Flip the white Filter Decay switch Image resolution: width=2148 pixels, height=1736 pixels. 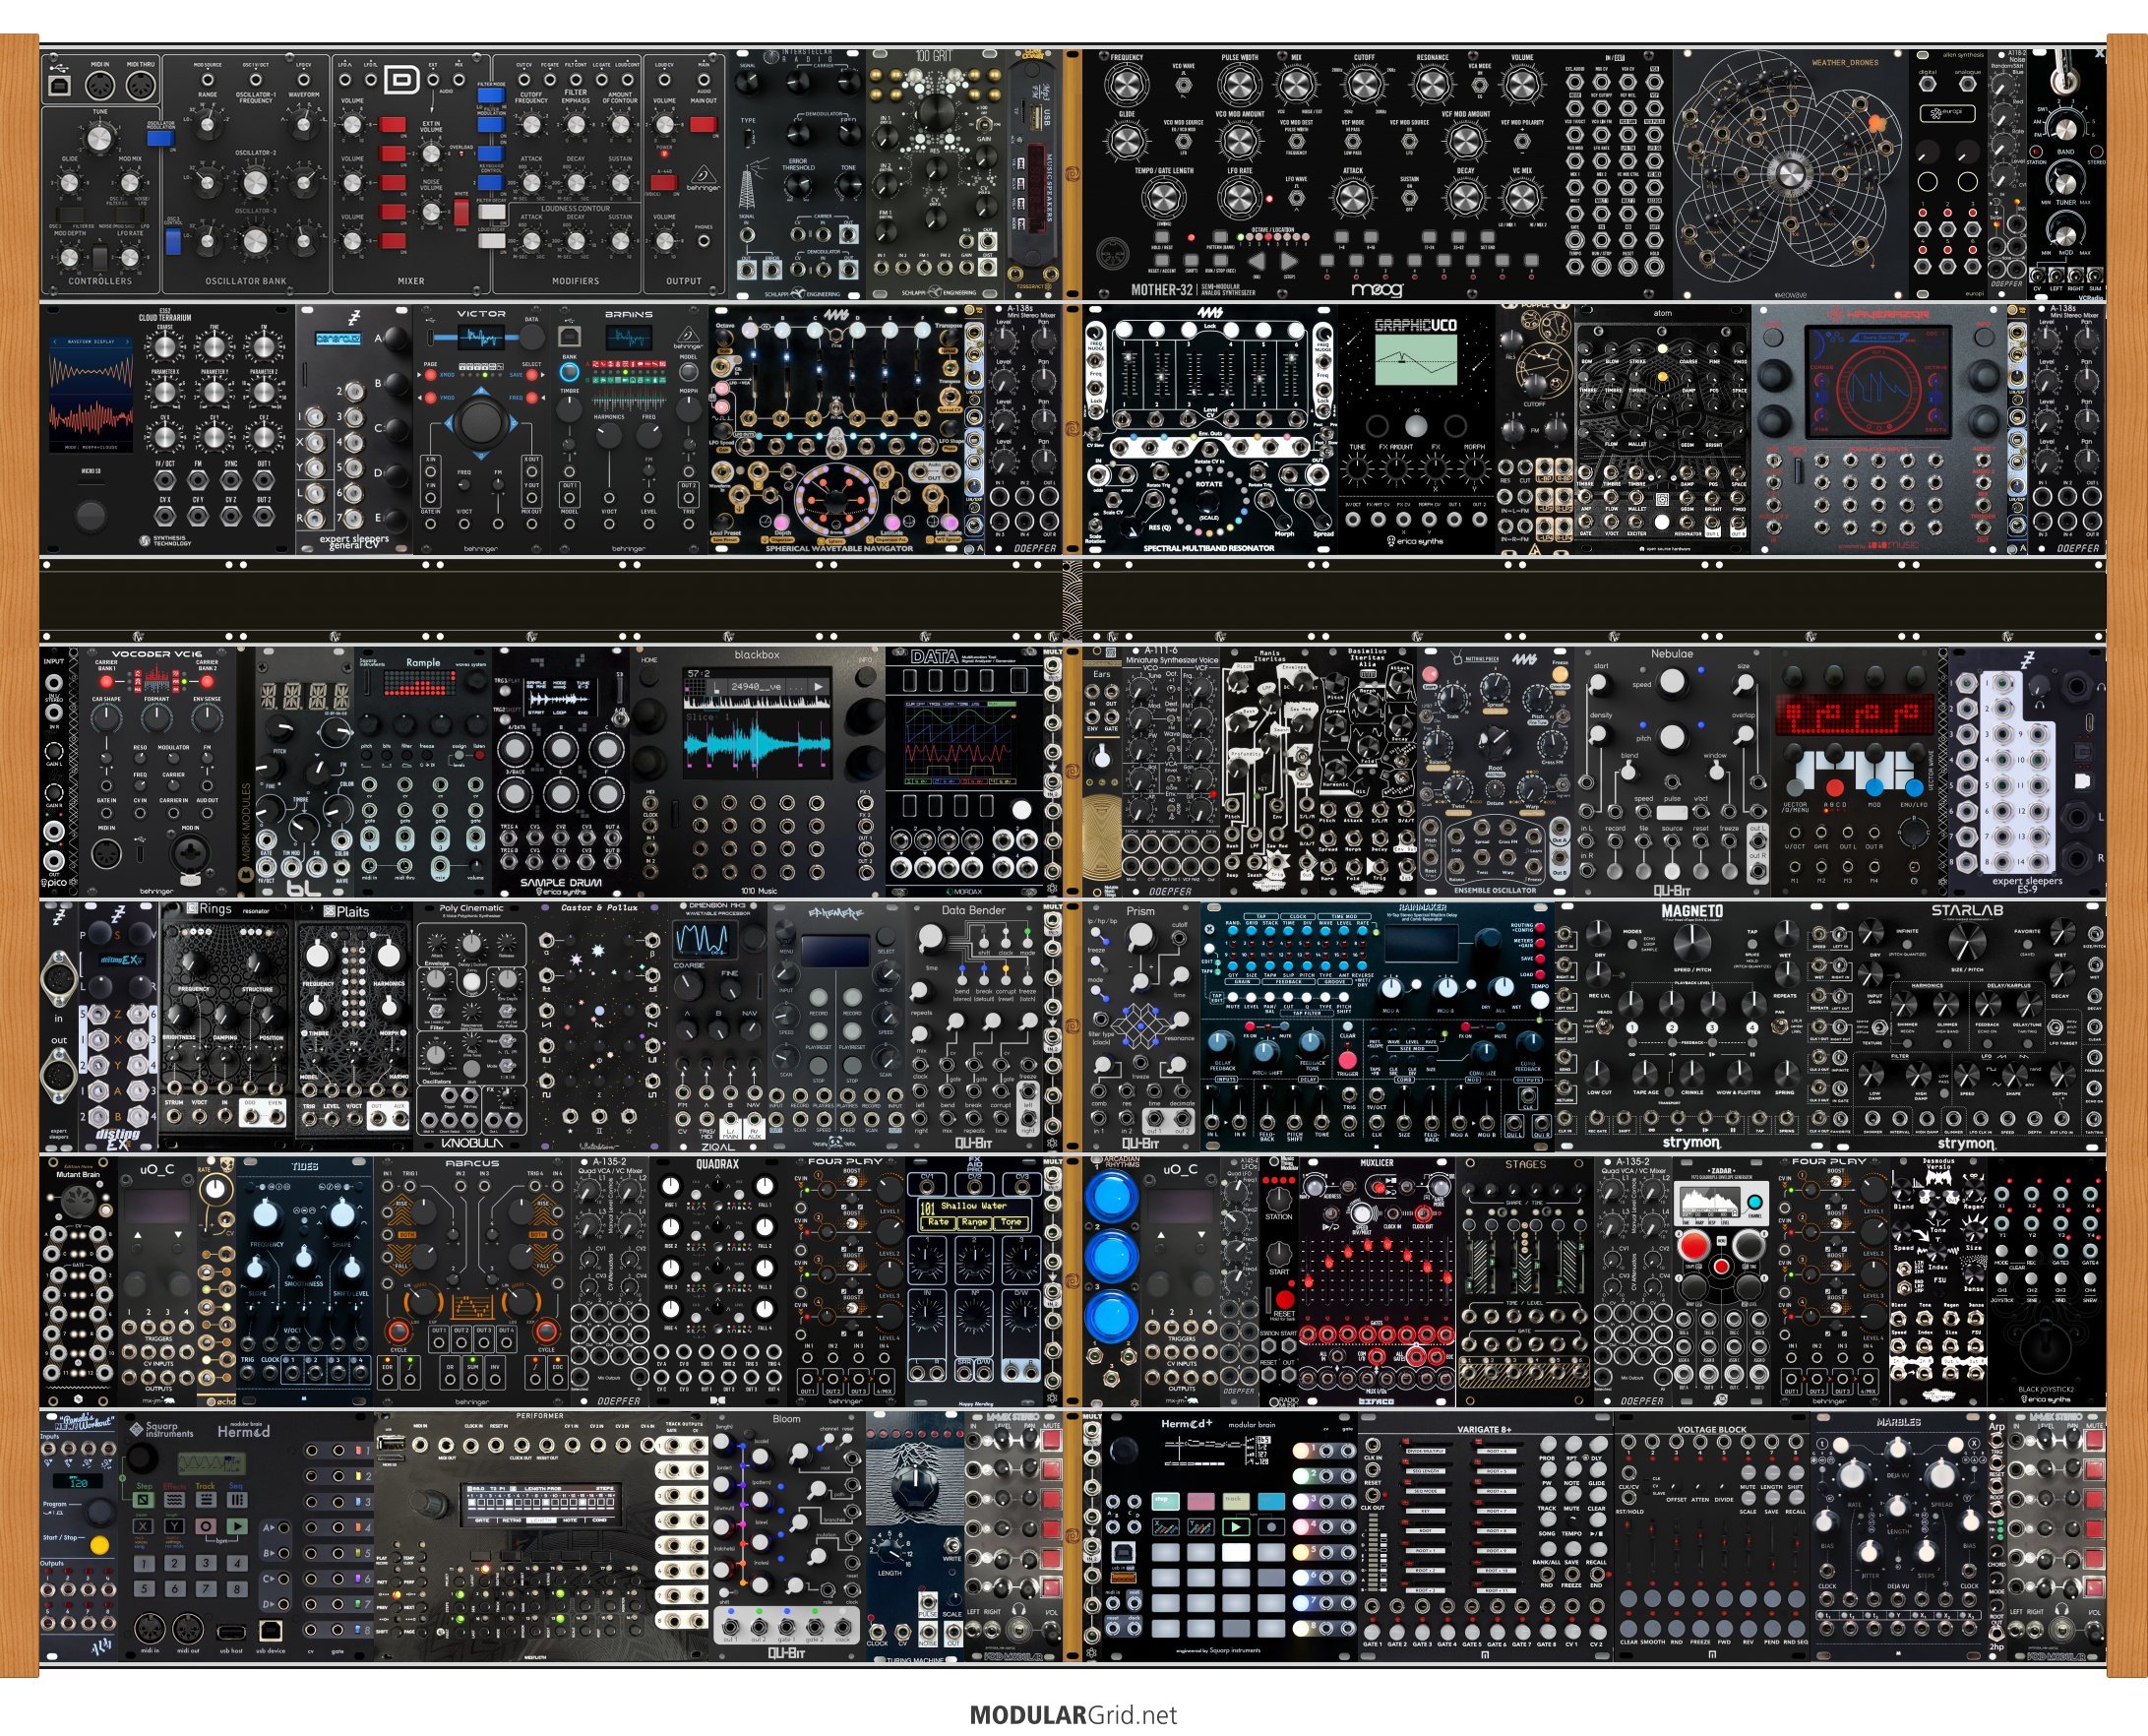point(492,212)
